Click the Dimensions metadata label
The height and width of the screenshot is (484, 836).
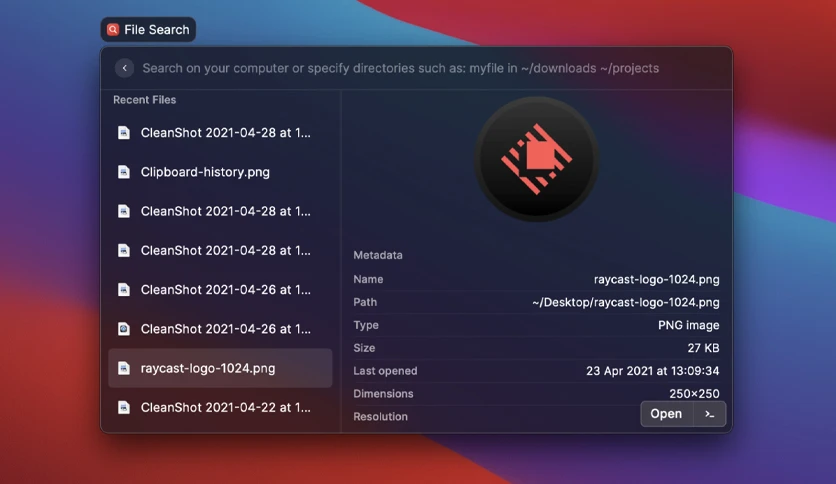tap(383, 394)
